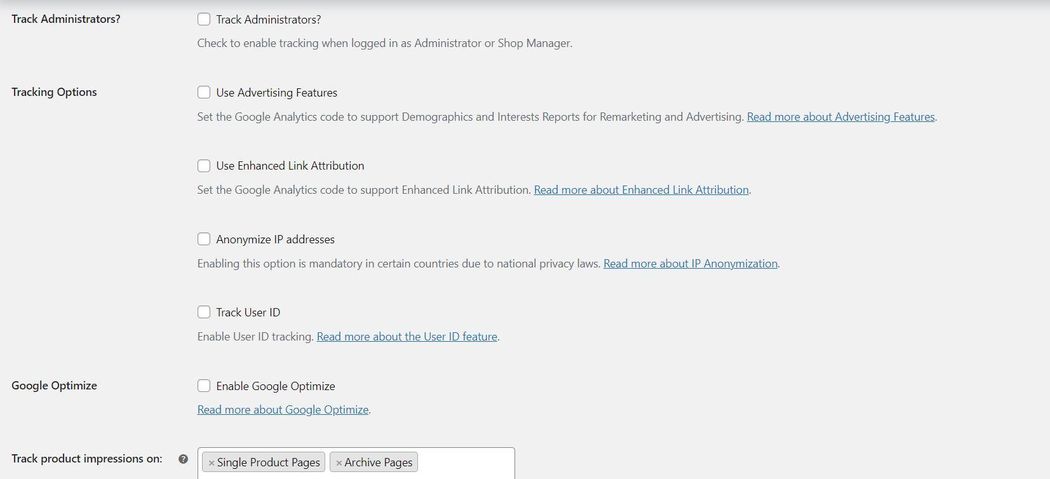Image resolution: width=1050 pixels, height=479 pixels.
Task: Click the Tracking Options section heading
Action: [54, 92]
